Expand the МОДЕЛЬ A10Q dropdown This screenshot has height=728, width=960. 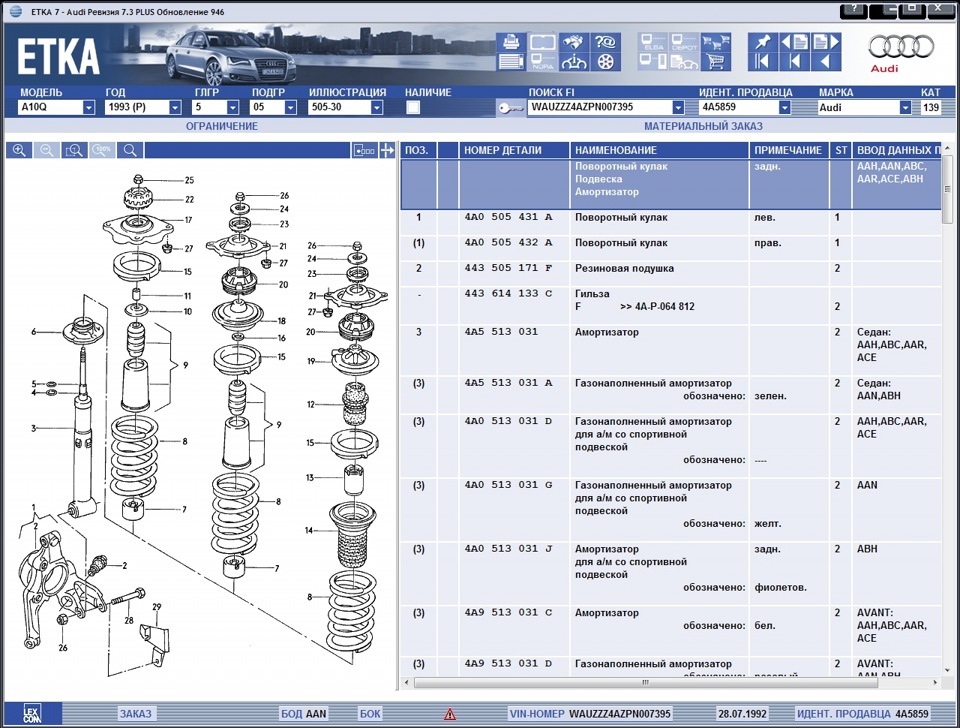pos(89,107)
